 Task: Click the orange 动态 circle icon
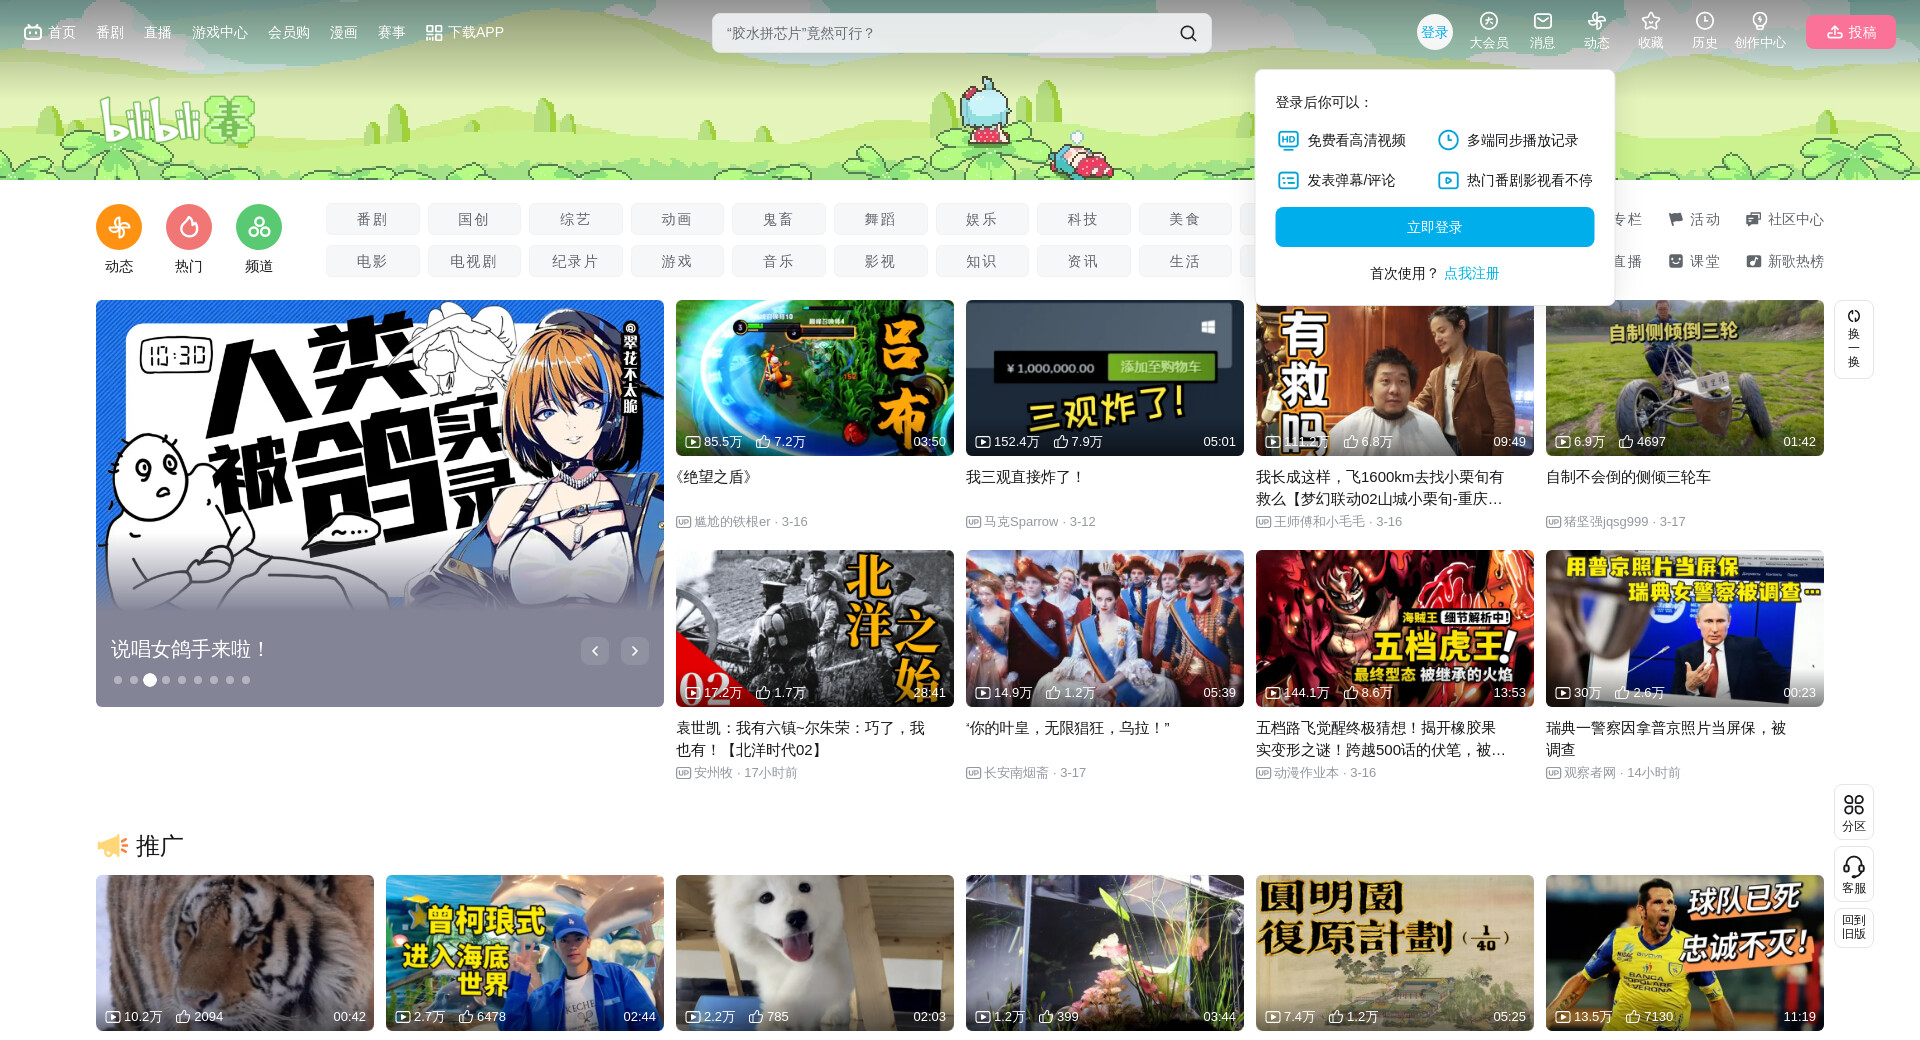coord(119,228)
